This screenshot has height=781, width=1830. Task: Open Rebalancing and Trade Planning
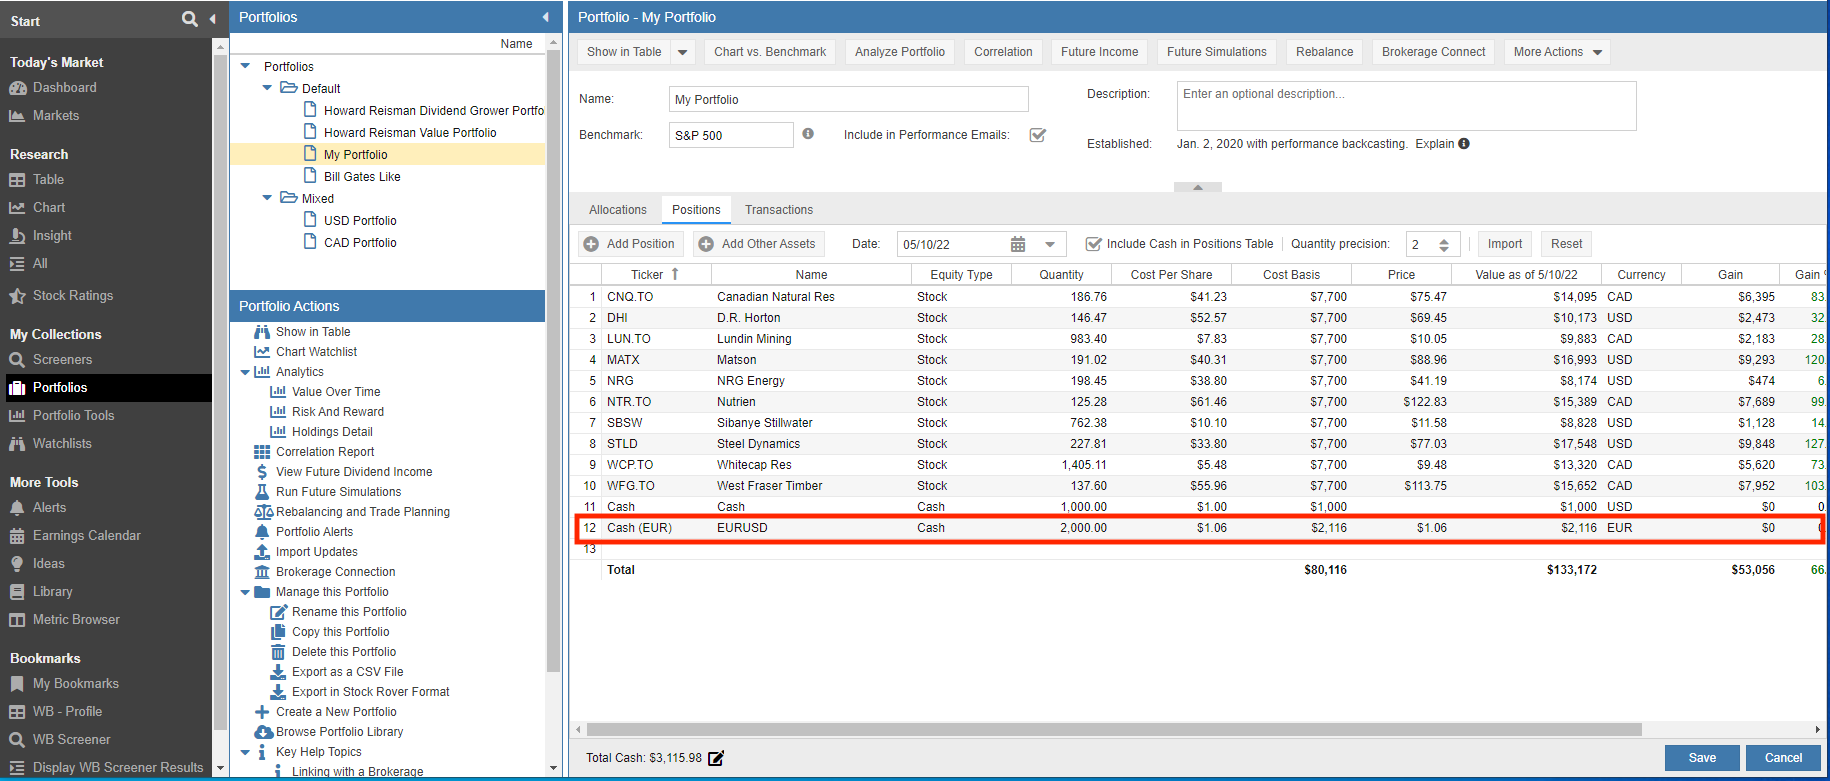[362, 512]
